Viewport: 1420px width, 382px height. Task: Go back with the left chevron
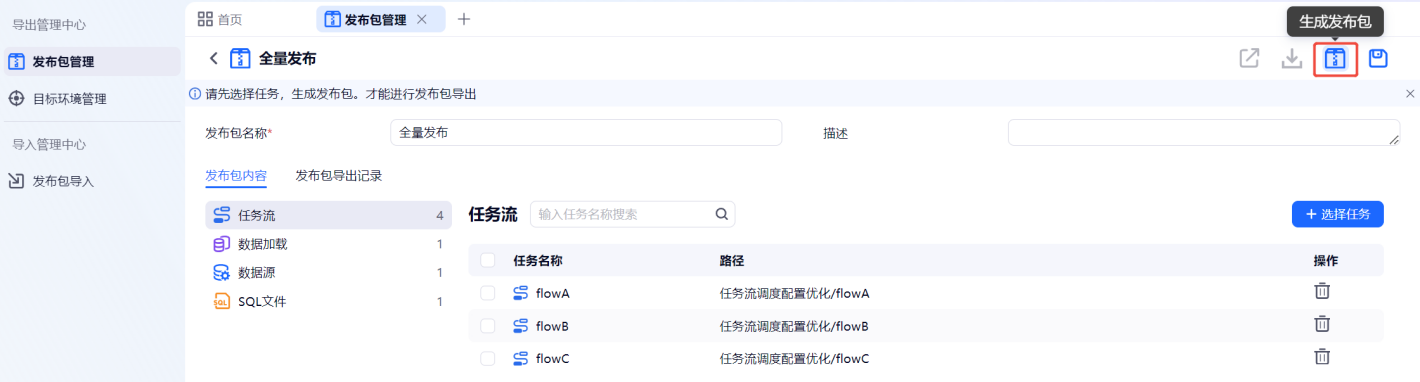[213, 59]
